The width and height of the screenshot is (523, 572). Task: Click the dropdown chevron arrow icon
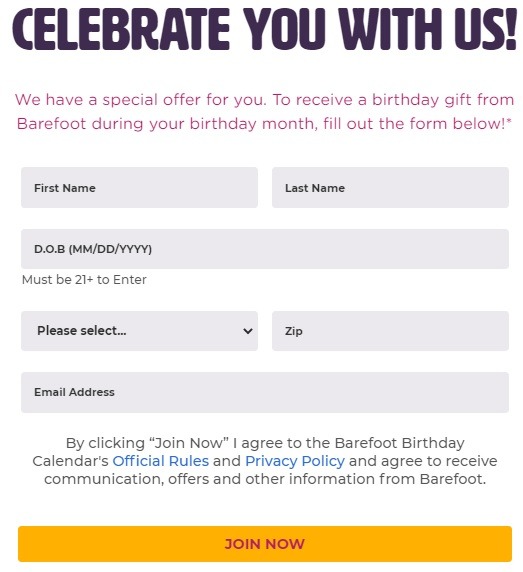248,331
